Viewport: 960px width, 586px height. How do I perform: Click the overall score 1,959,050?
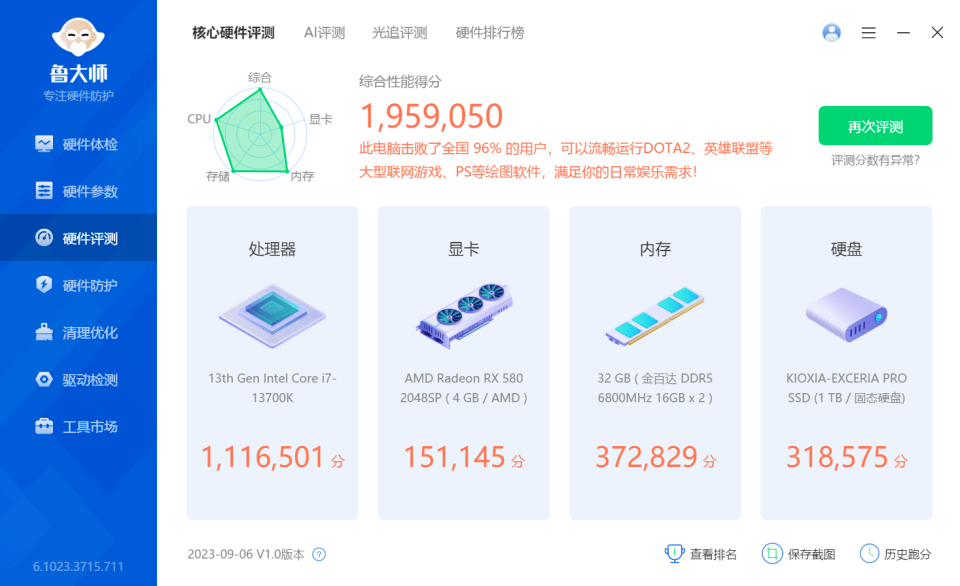pos(431,116)
